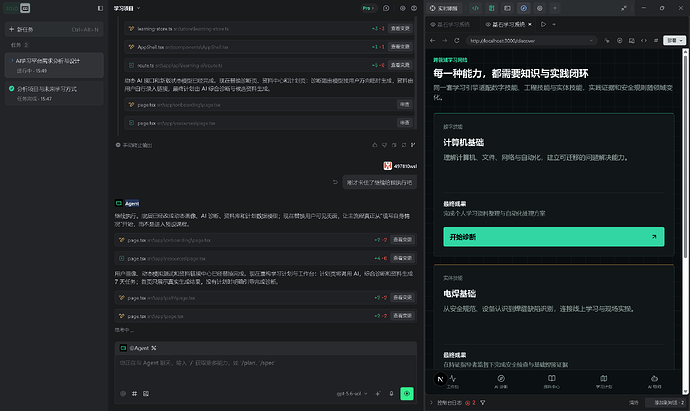Open the URL address dropdown arrow
The width and height of the screenshot is (690, 411).
pyautogui.click(x=591, y=40)
